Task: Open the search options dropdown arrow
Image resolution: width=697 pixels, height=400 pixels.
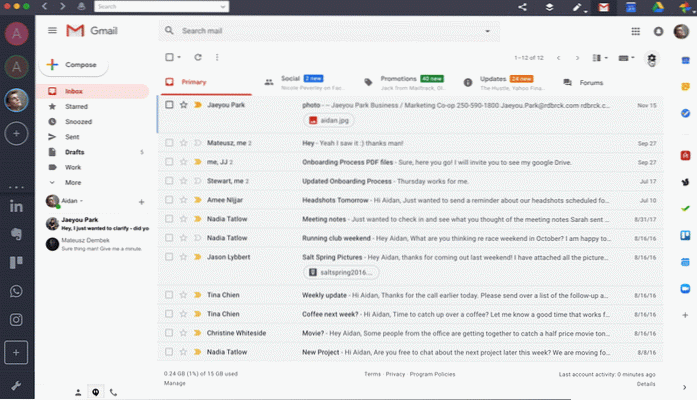Action: pos(487,32)
